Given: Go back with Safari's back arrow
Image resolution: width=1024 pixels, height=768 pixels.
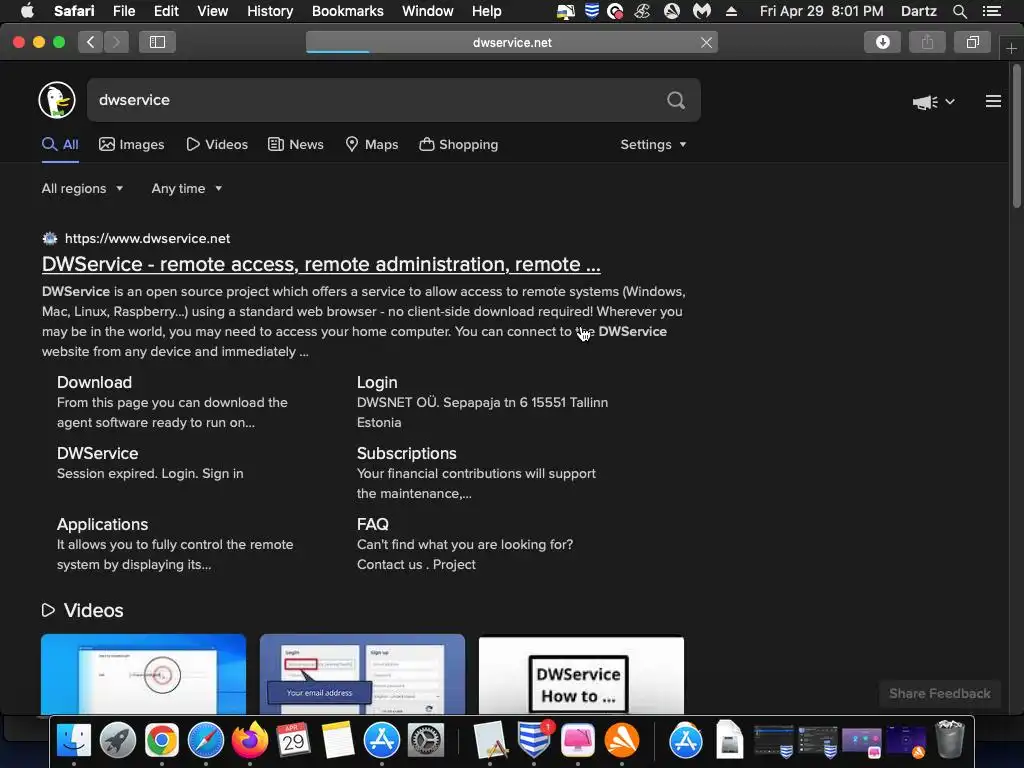Looking at the screenshot, I should [91, 42].
